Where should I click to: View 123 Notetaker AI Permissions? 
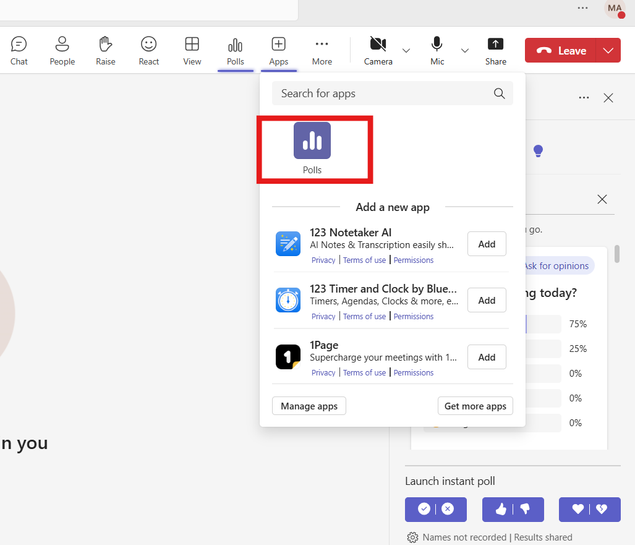413,260
